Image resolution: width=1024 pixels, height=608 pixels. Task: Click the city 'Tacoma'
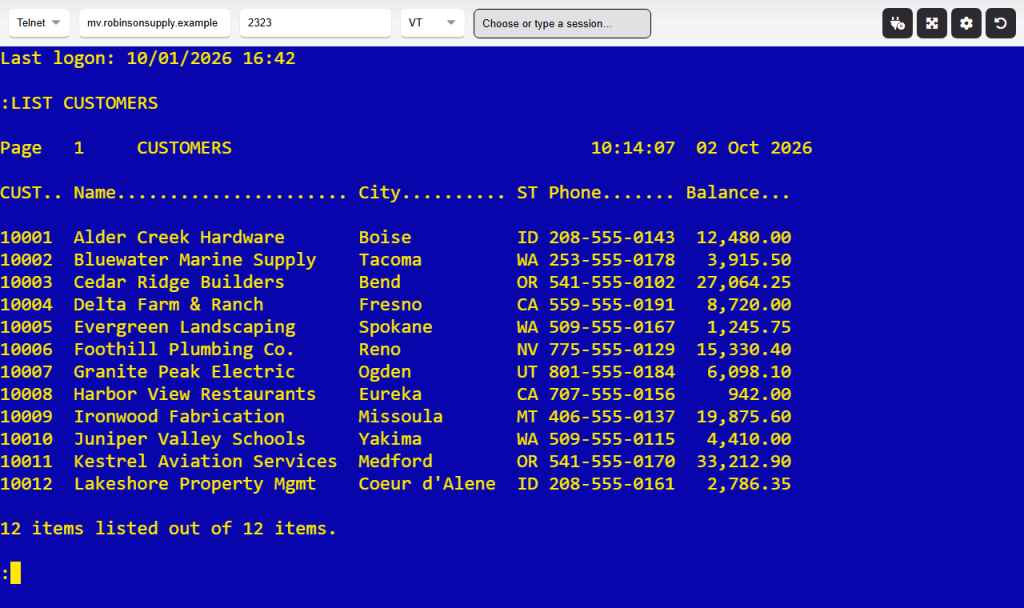point(390,260)
